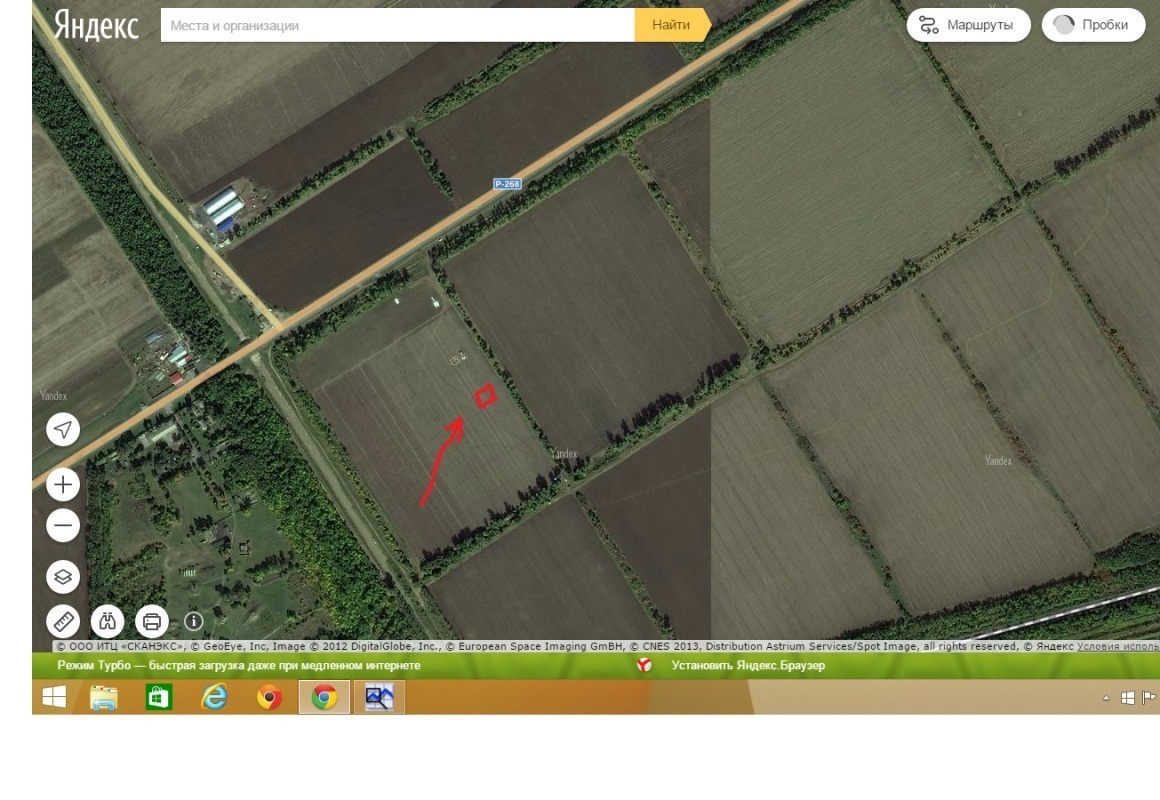Toggle the Пробки traffic layer
Viewport: 1160px width, 800px height.
click(1092, 25)
